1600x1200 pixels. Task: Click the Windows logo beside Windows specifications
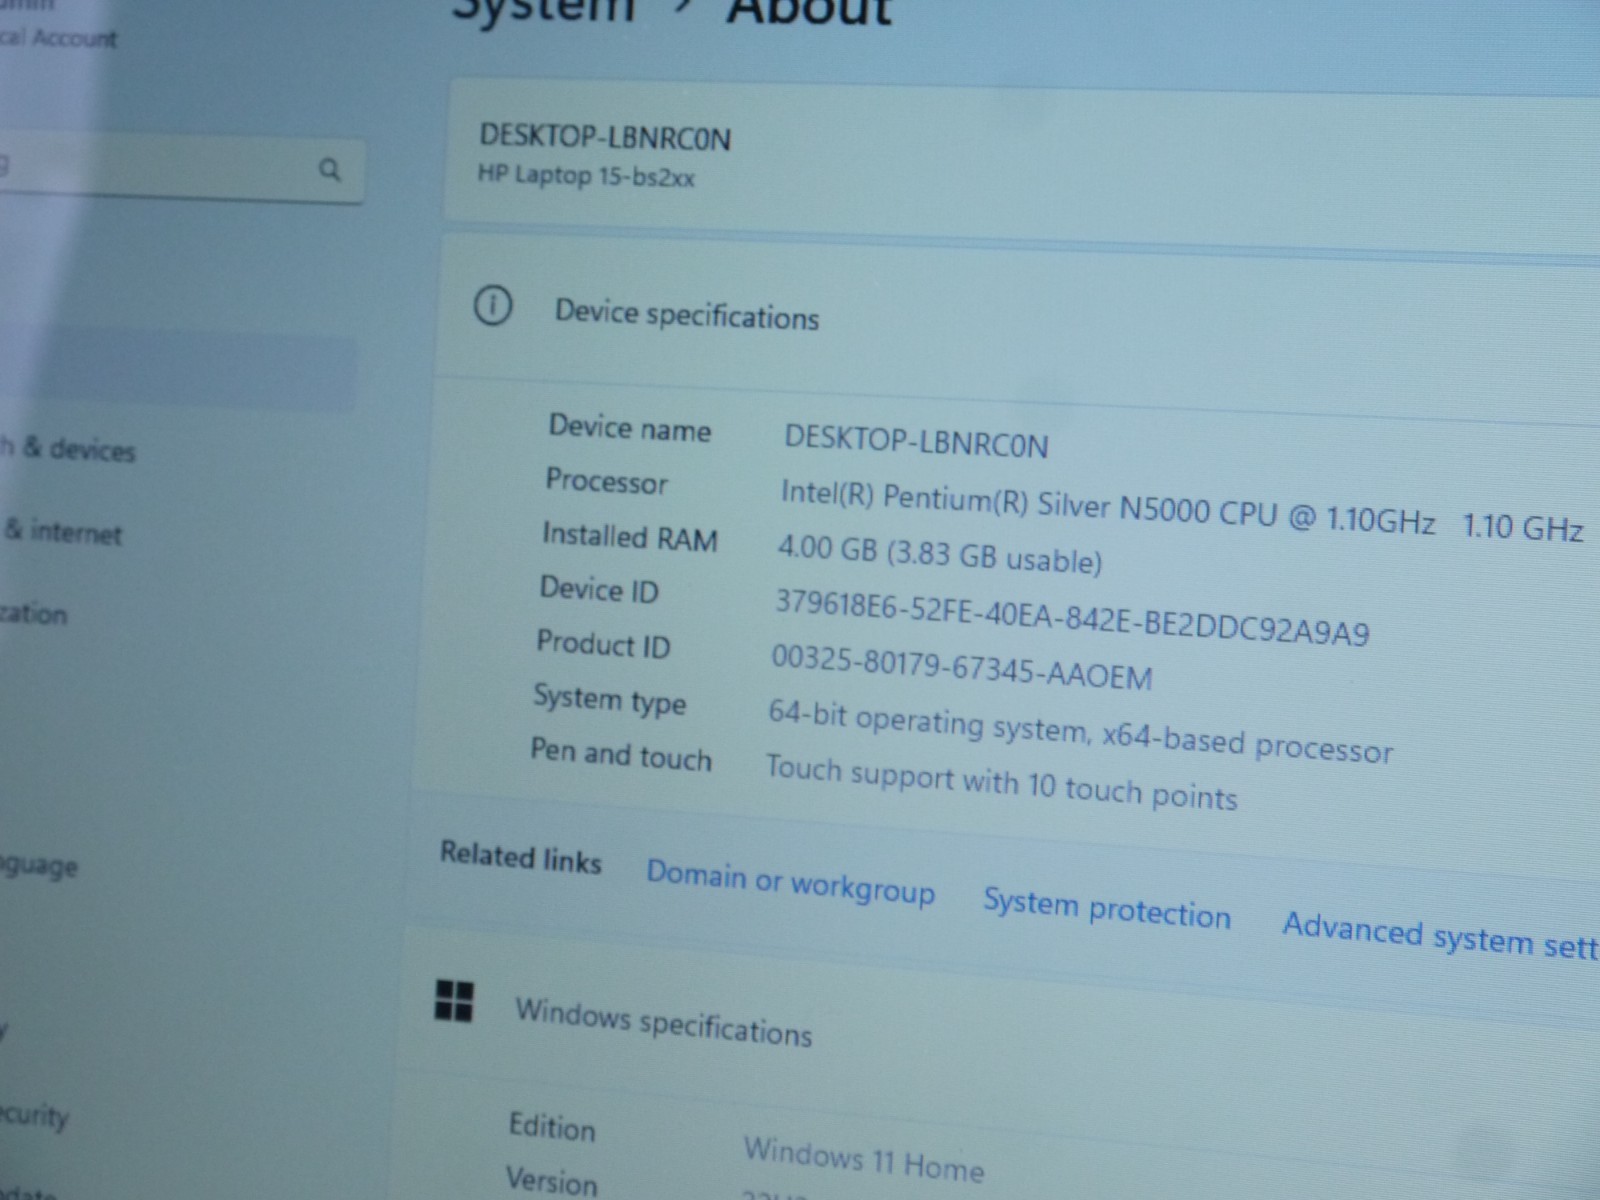[454, 1000]
